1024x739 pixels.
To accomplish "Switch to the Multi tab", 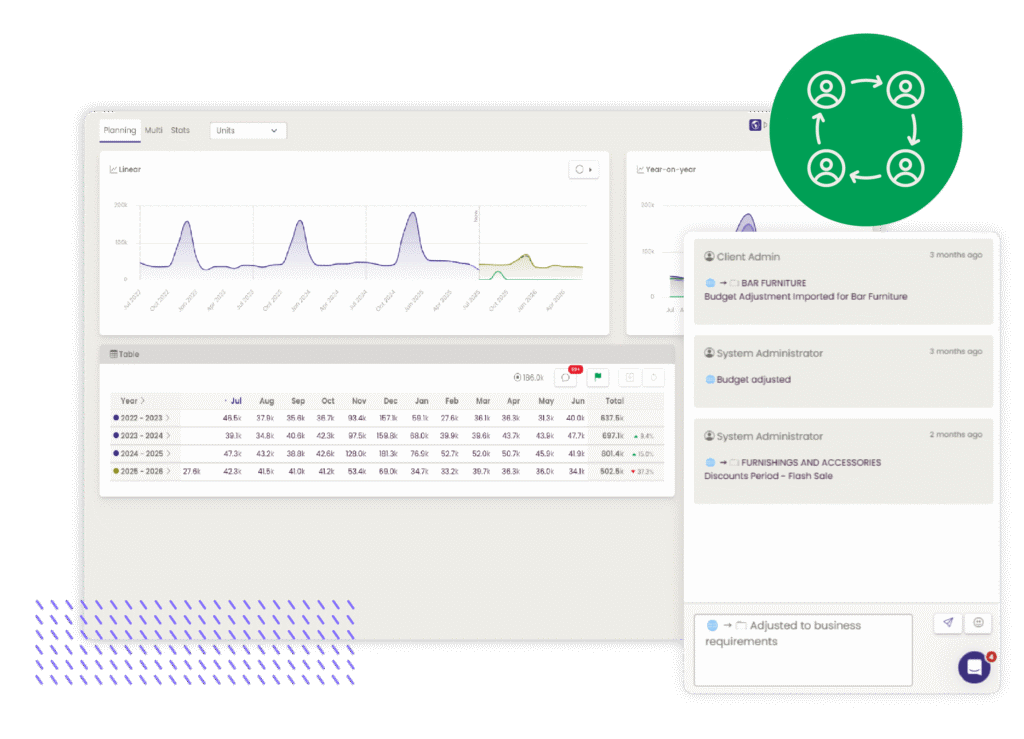I will (153, 130).
